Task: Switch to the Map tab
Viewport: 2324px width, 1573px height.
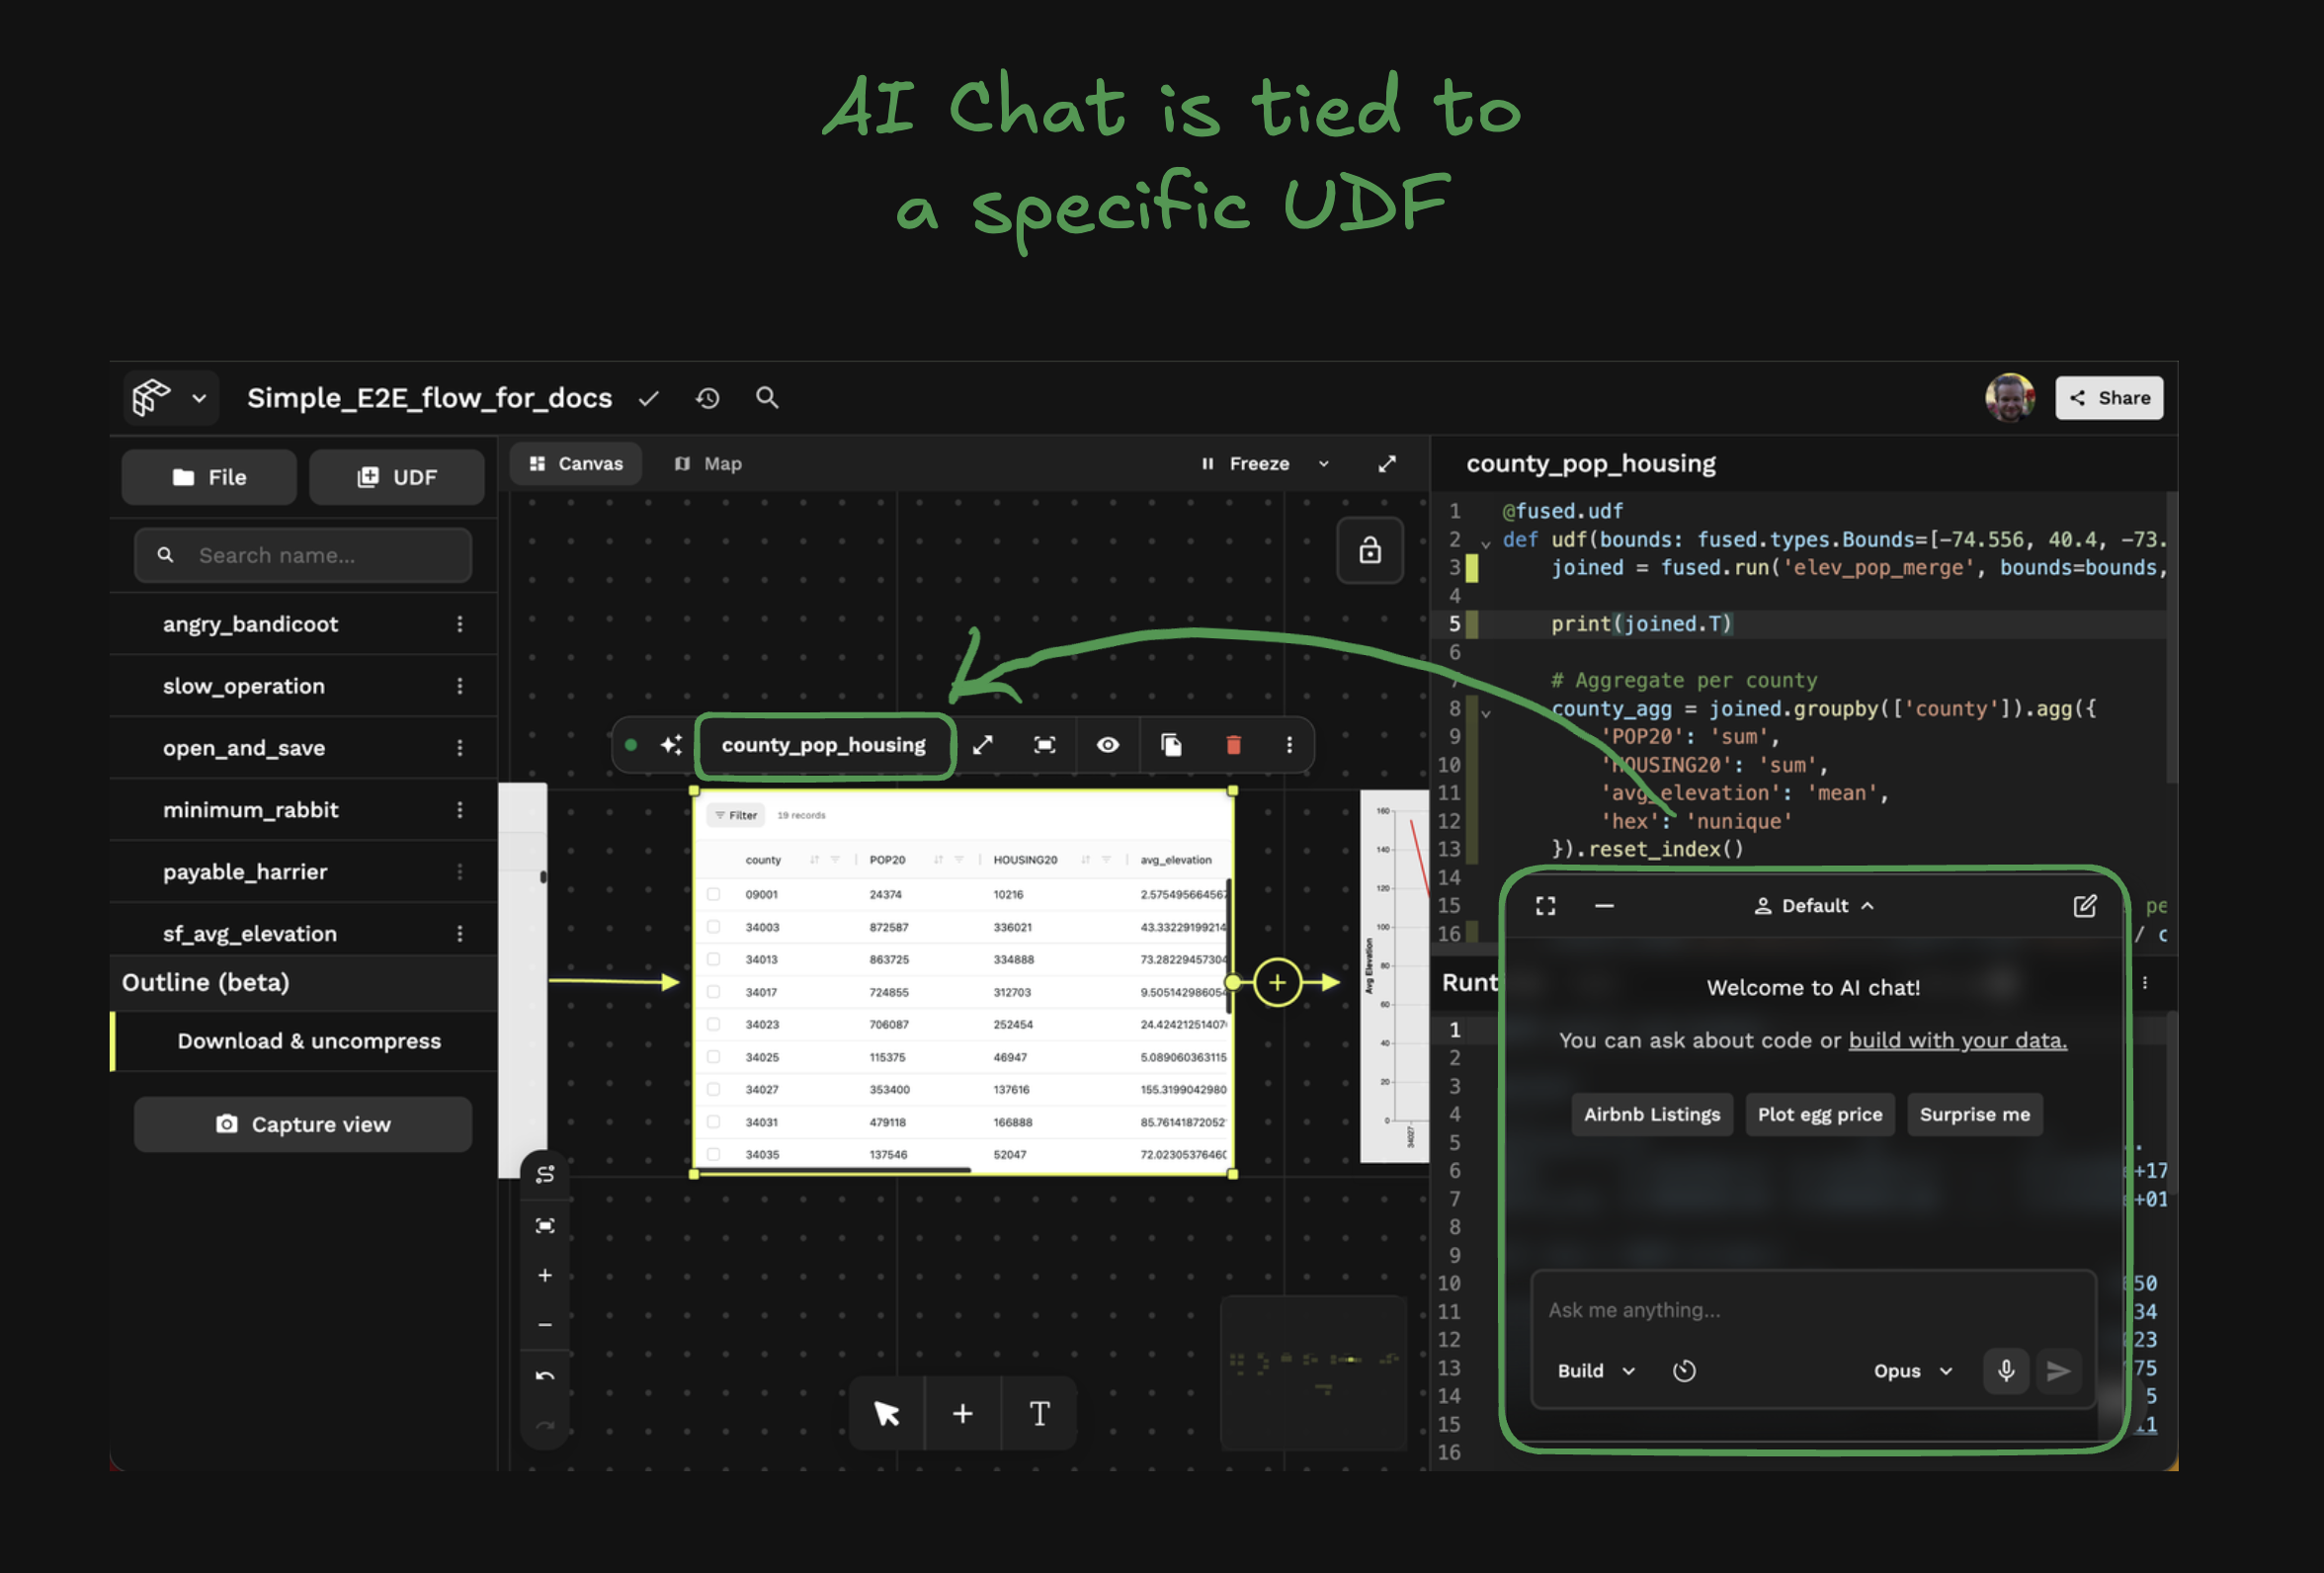Action: [707, 463]
